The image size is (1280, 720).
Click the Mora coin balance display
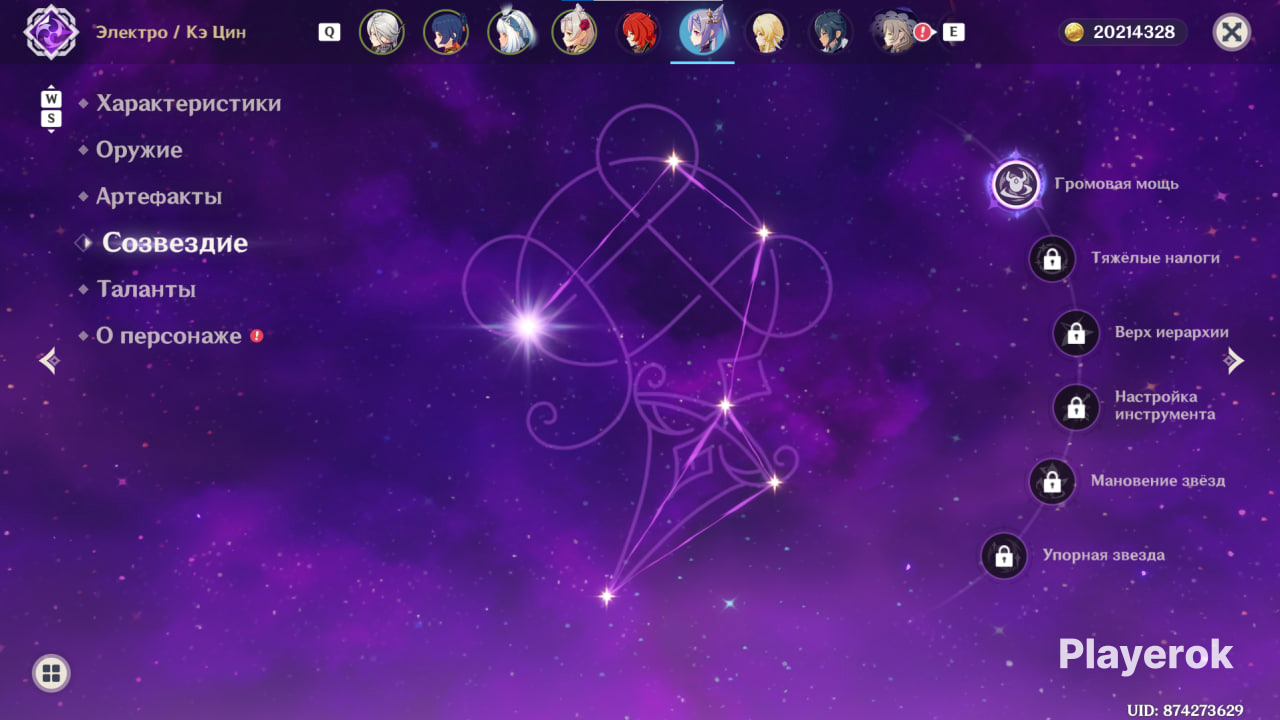[1123, 32]
